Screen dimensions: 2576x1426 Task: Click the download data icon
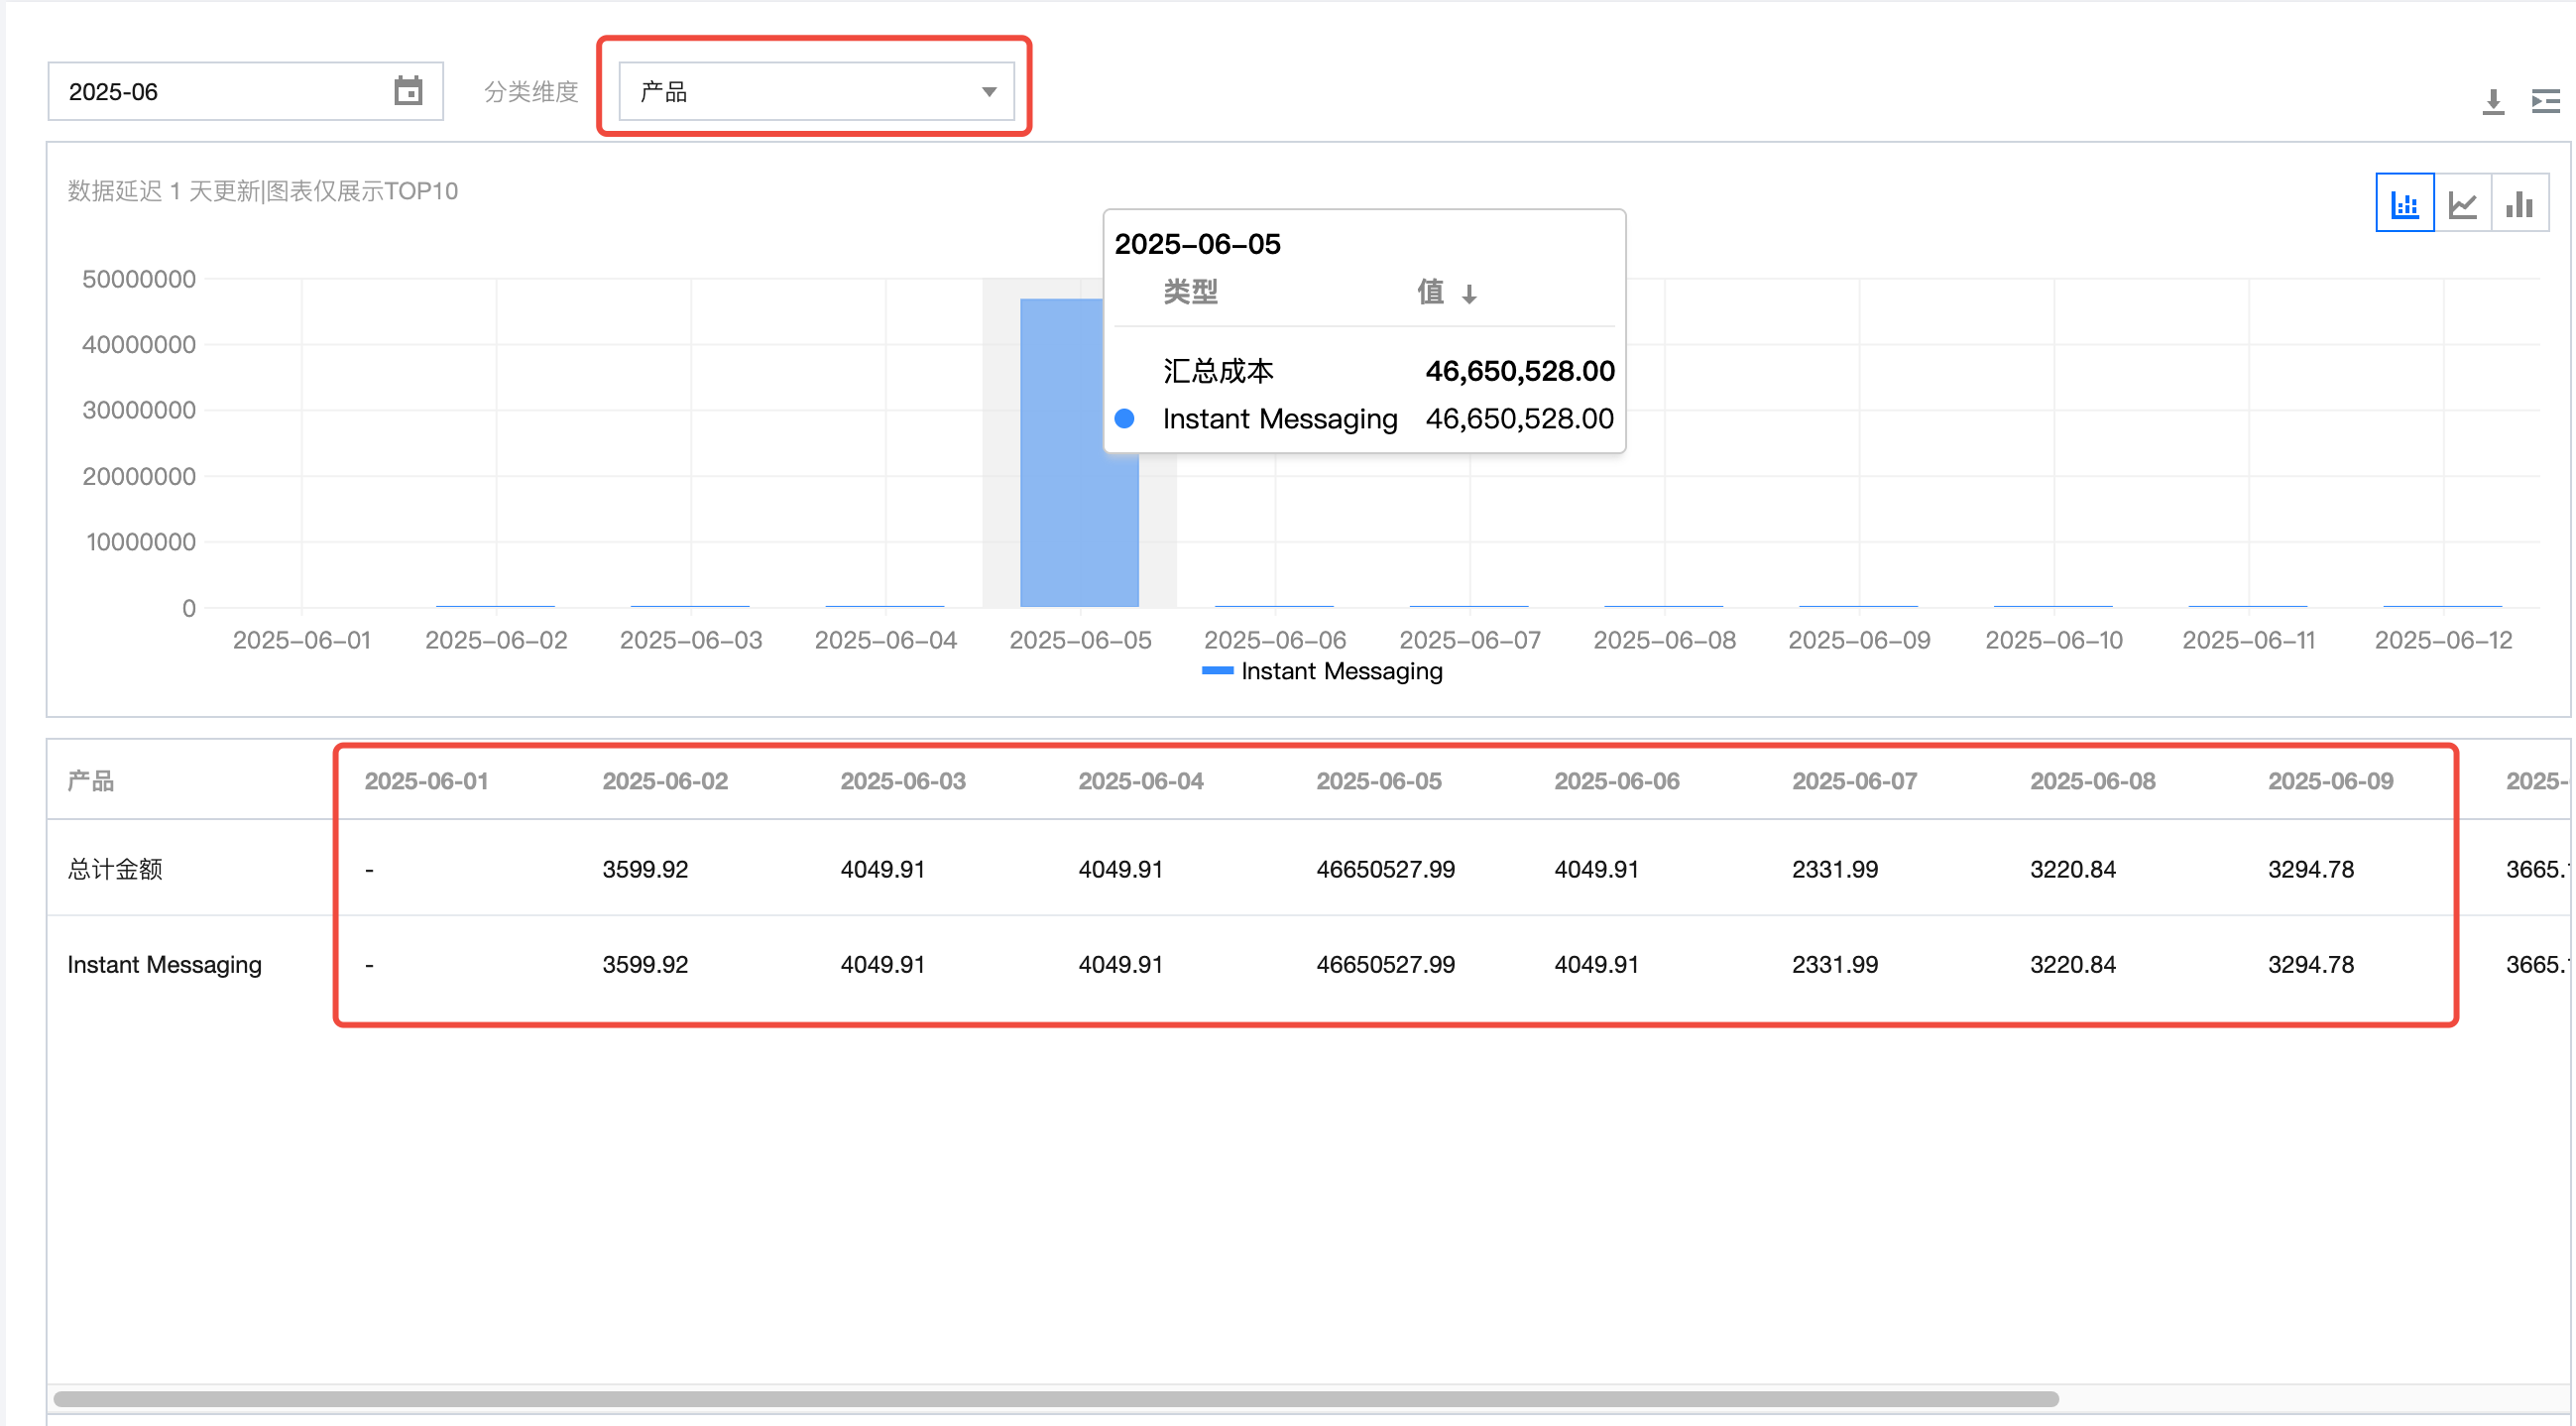pyautogui.click(x=2492, y=101)
